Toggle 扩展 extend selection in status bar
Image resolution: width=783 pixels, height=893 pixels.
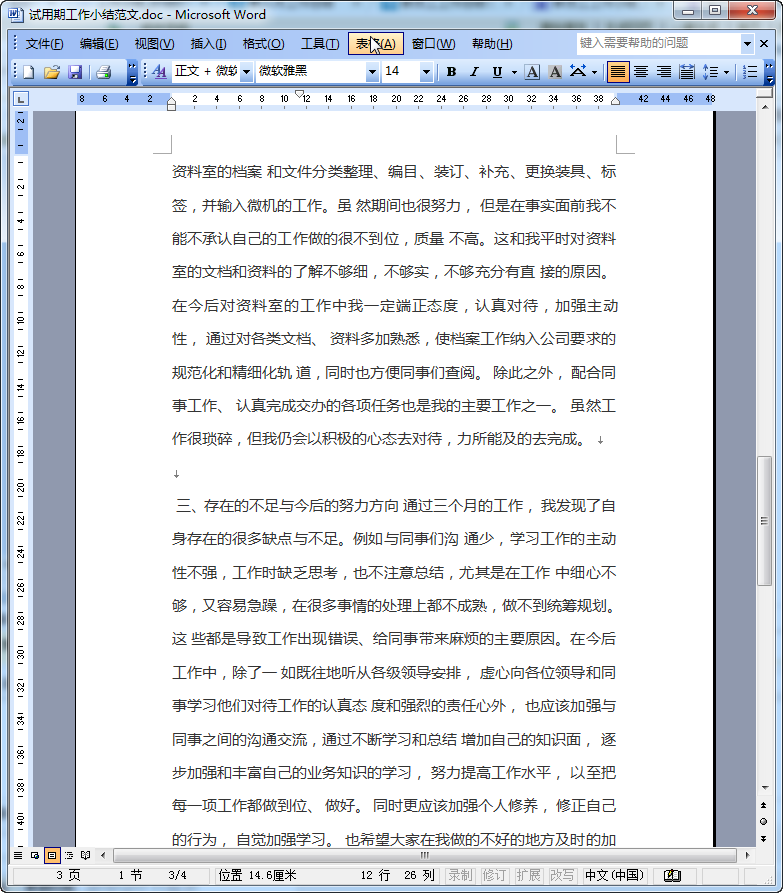(528, 875)
